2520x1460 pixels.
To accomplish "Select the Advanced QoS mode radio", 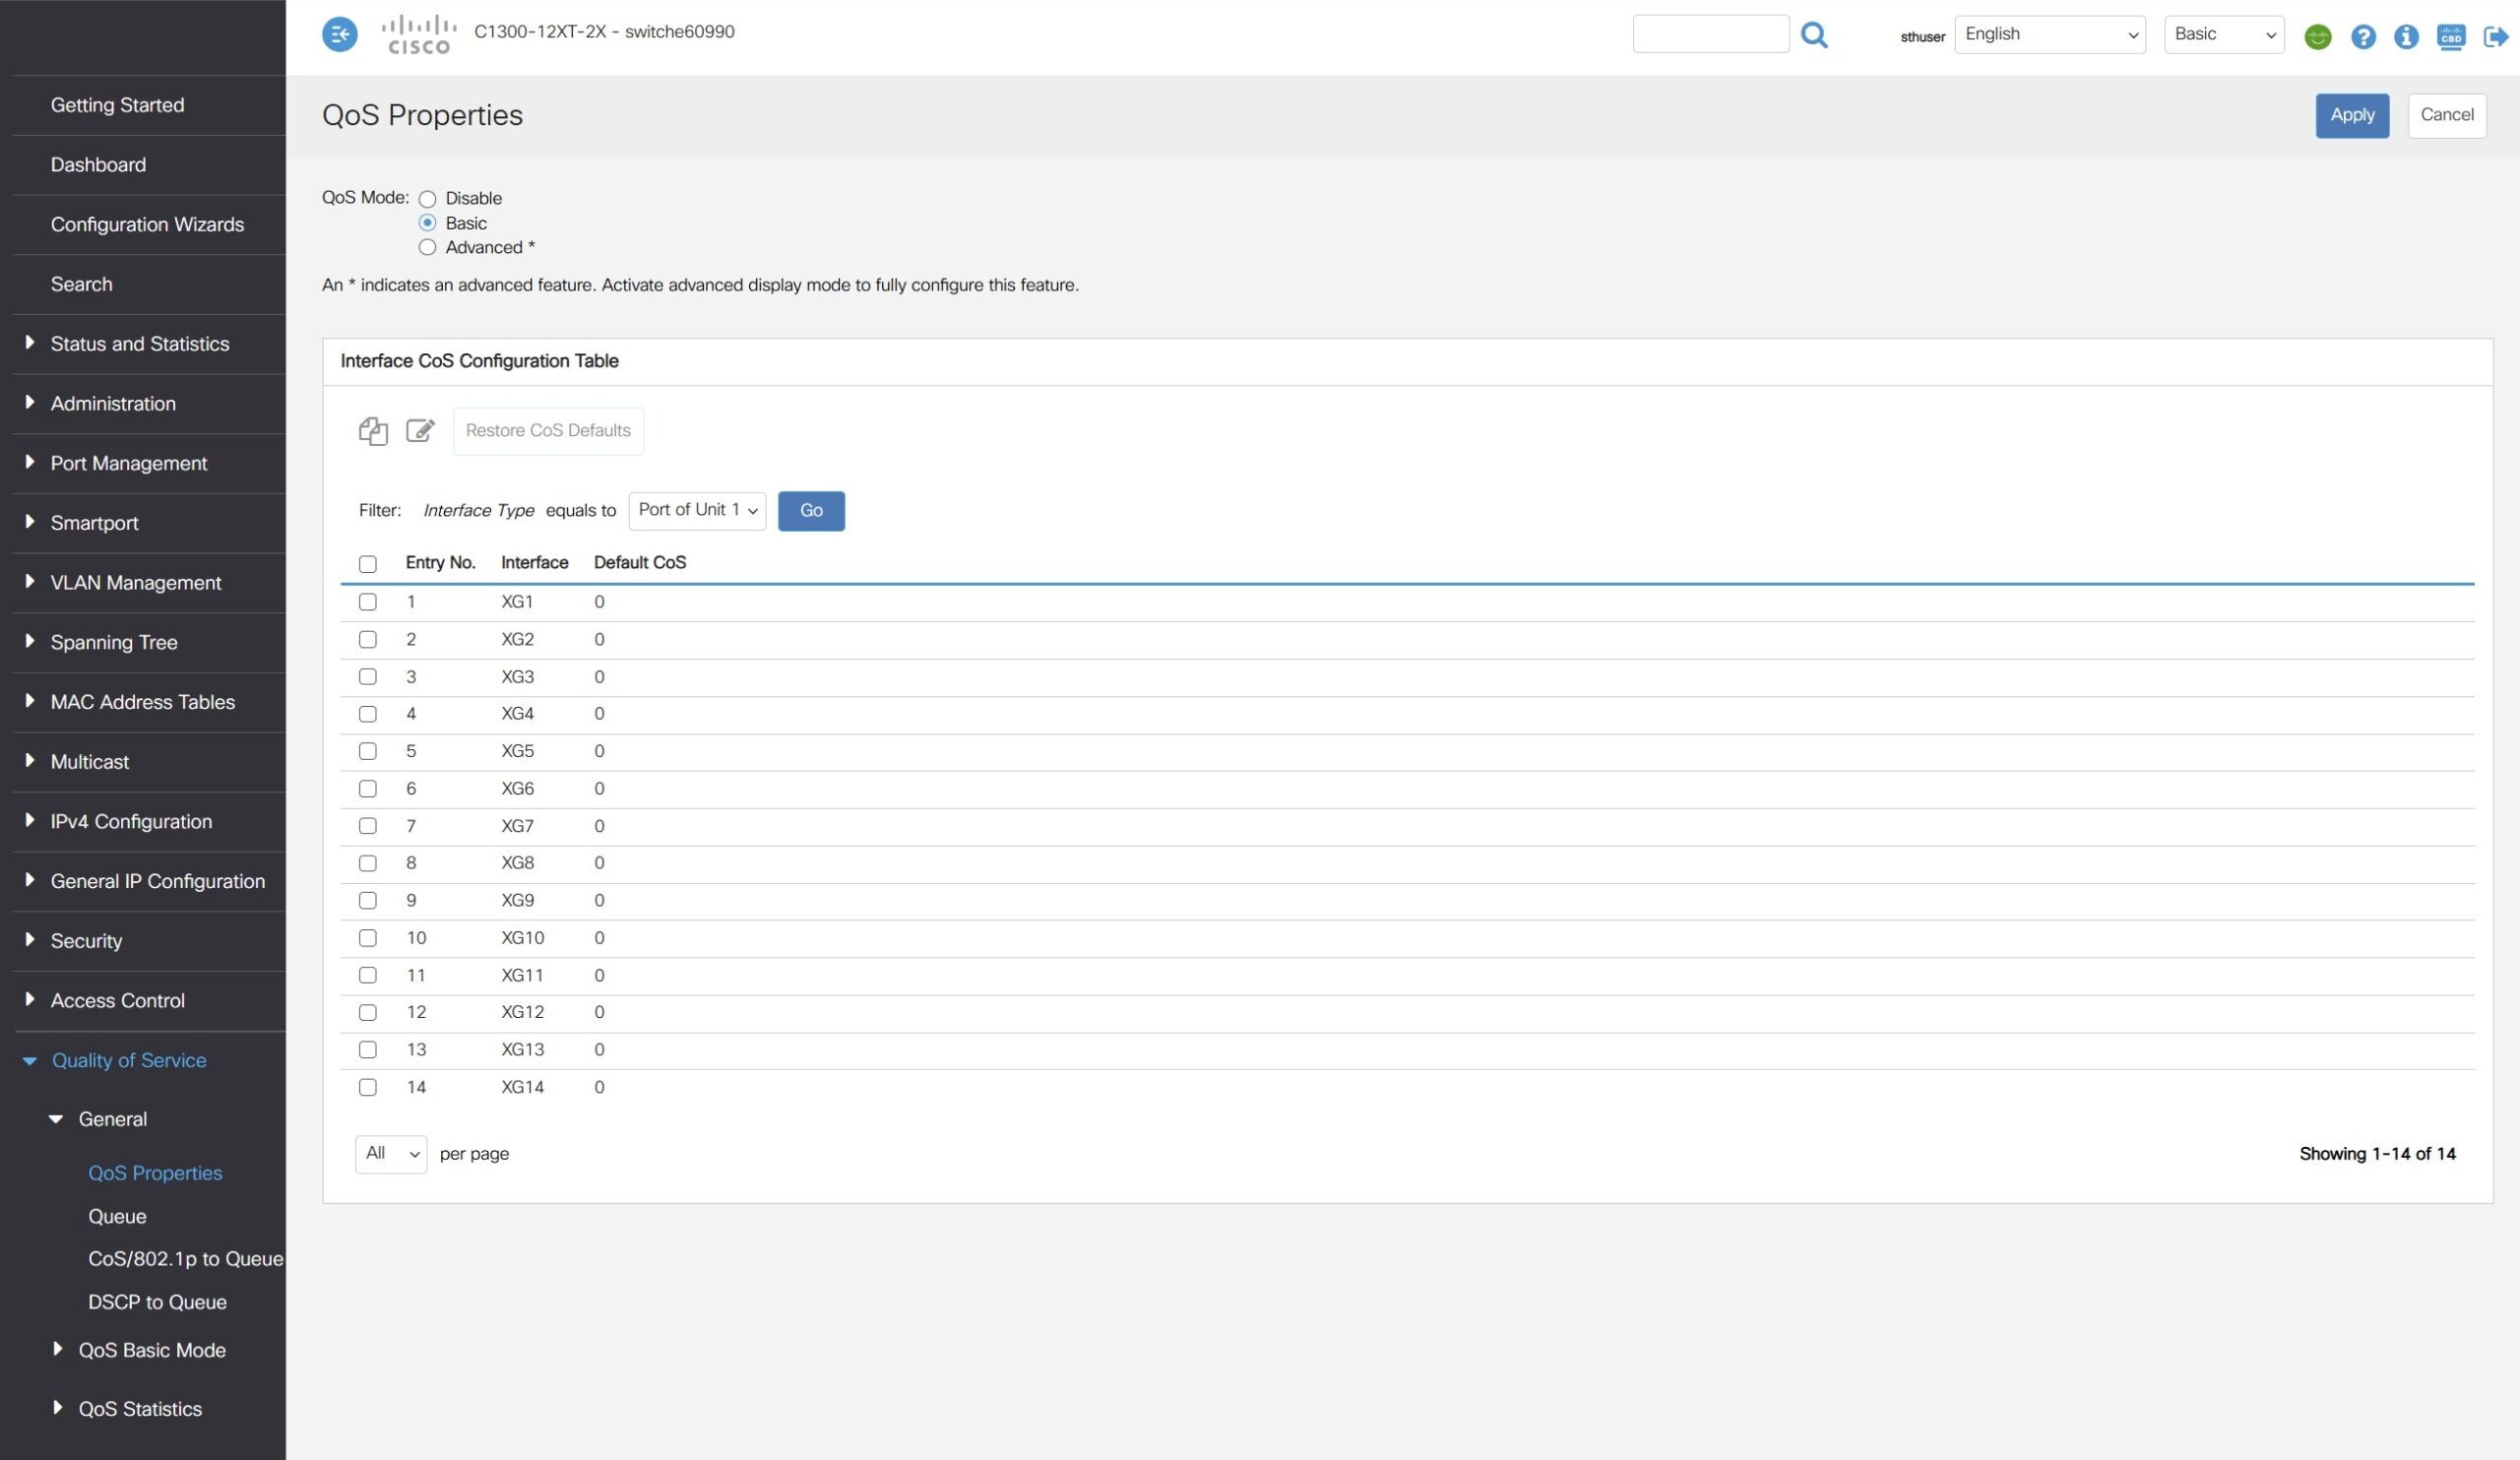I will pos(428,247).
